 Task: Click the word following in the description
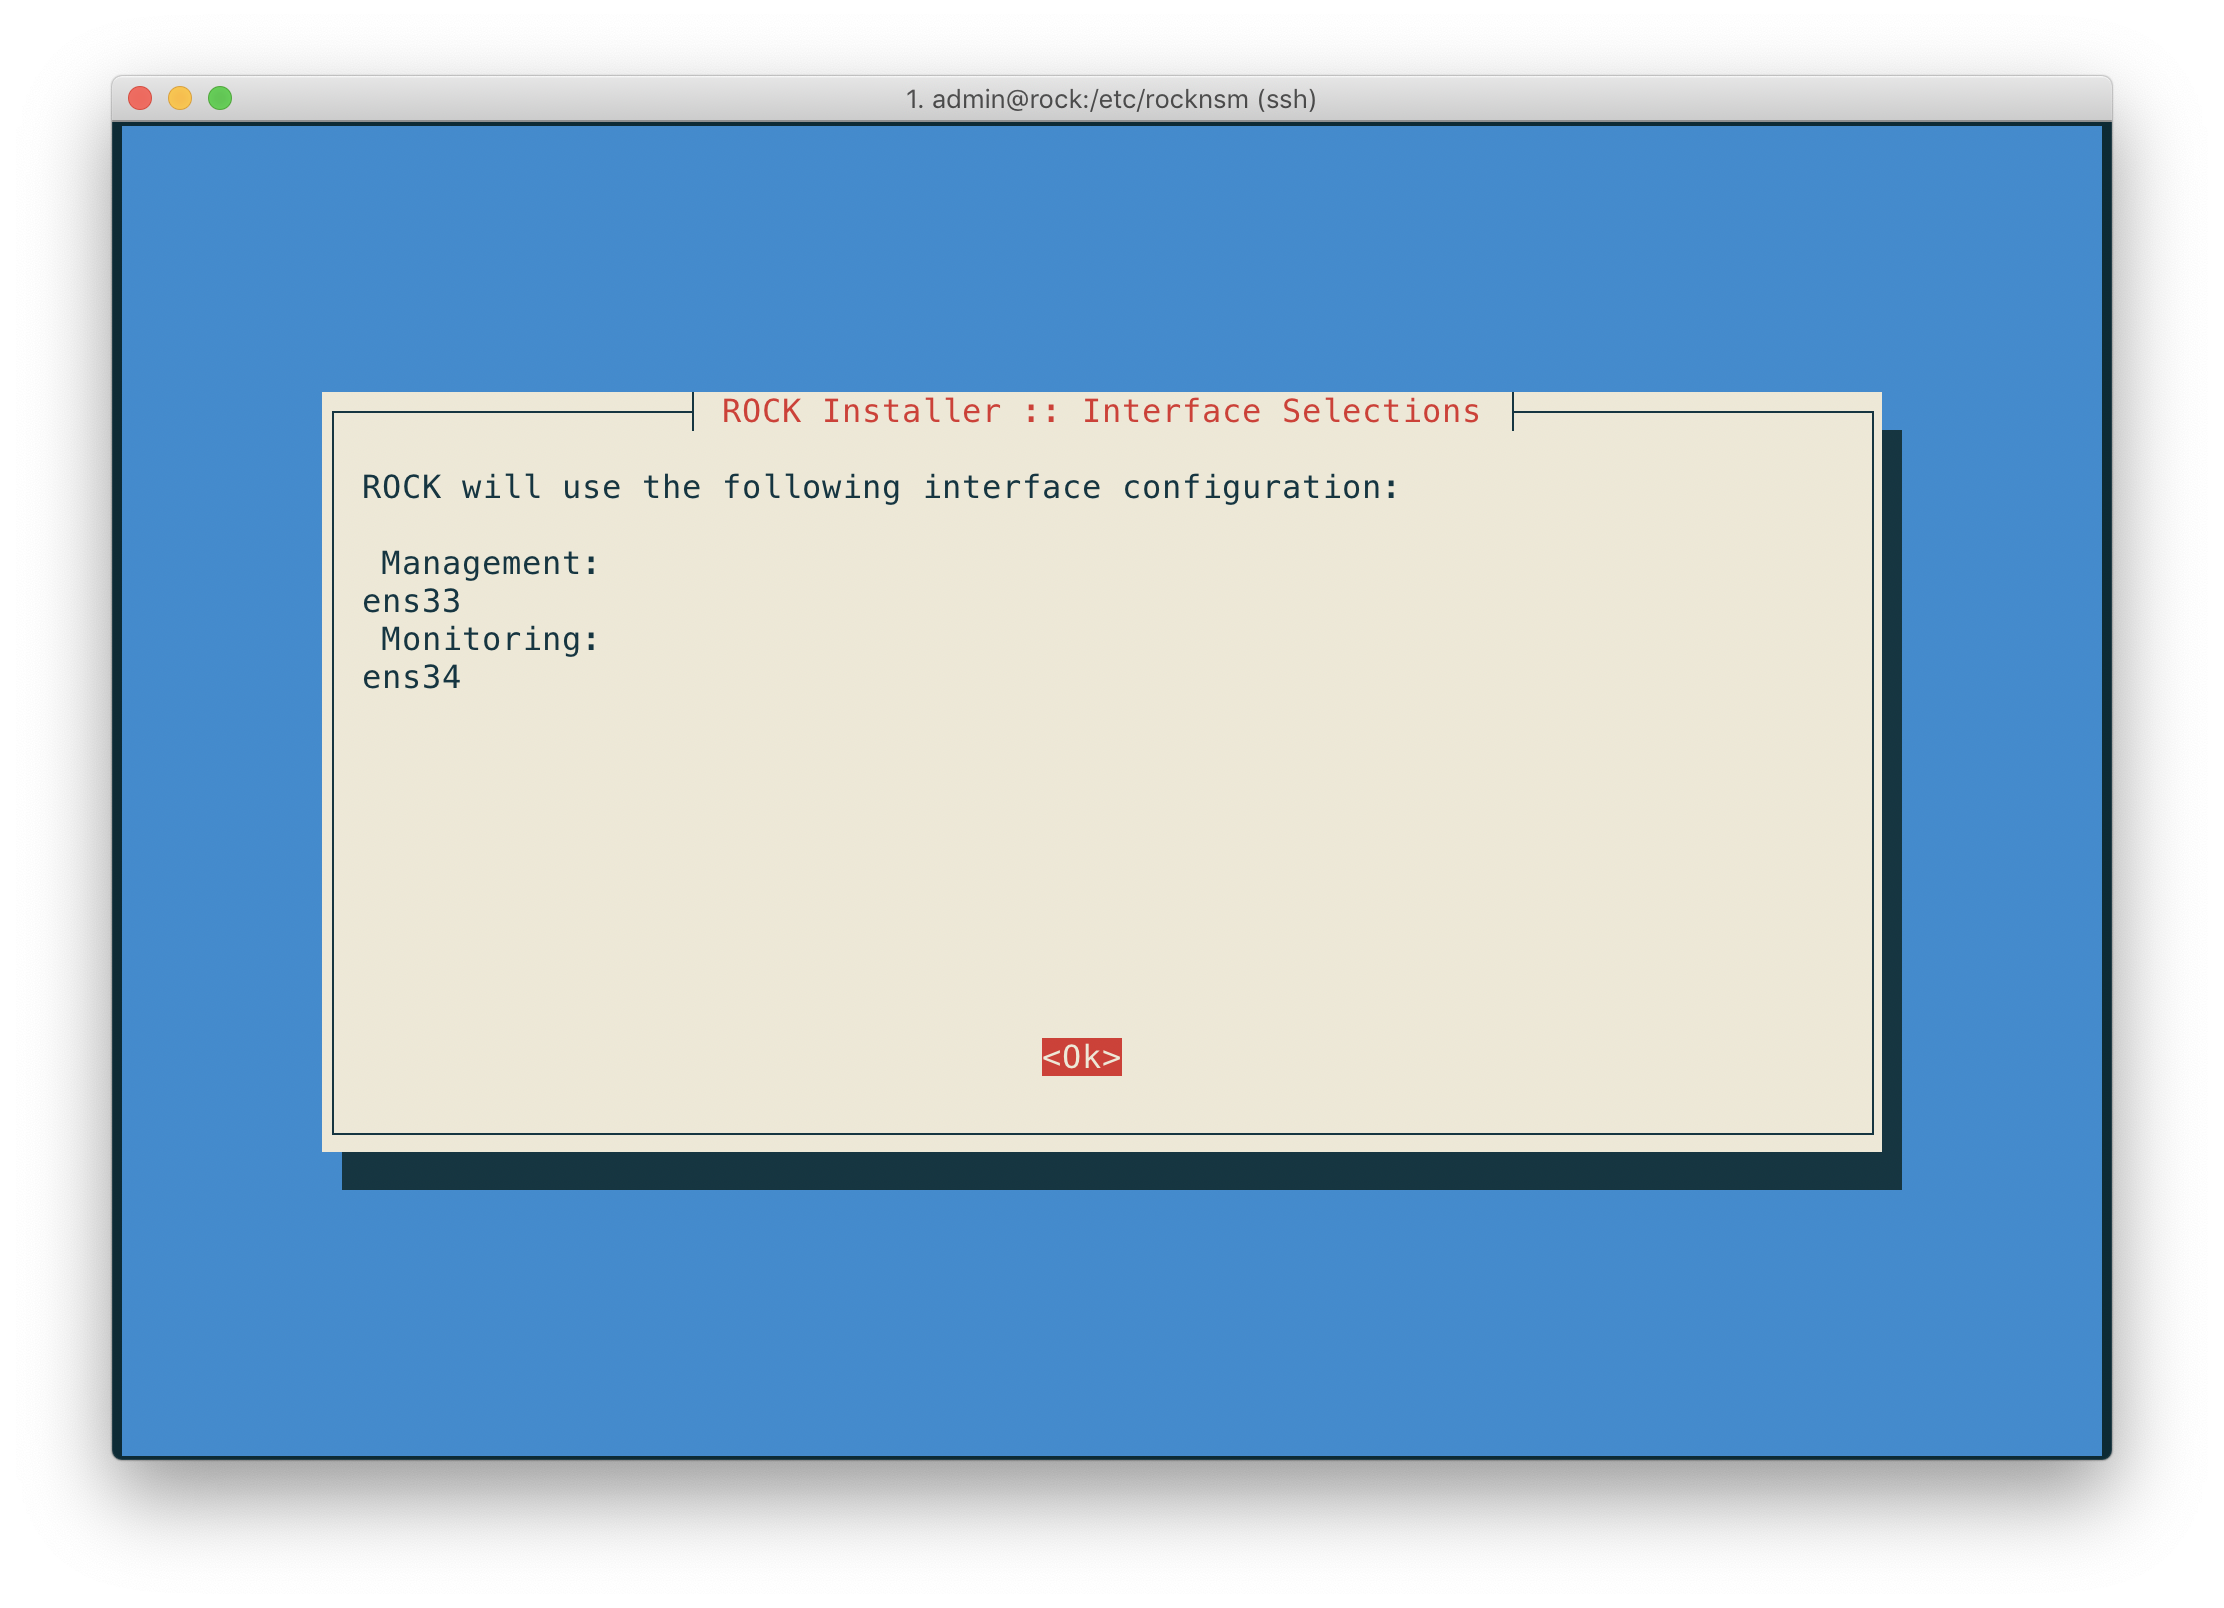click(x=811, y=488)
